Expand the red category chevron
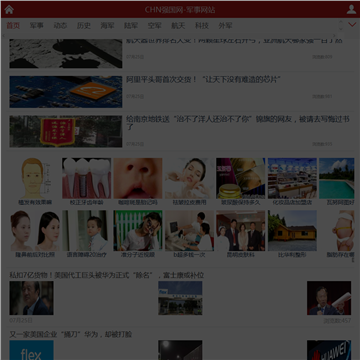The height and width of the screenshot is (360, 360). click(x=352, y=25)
